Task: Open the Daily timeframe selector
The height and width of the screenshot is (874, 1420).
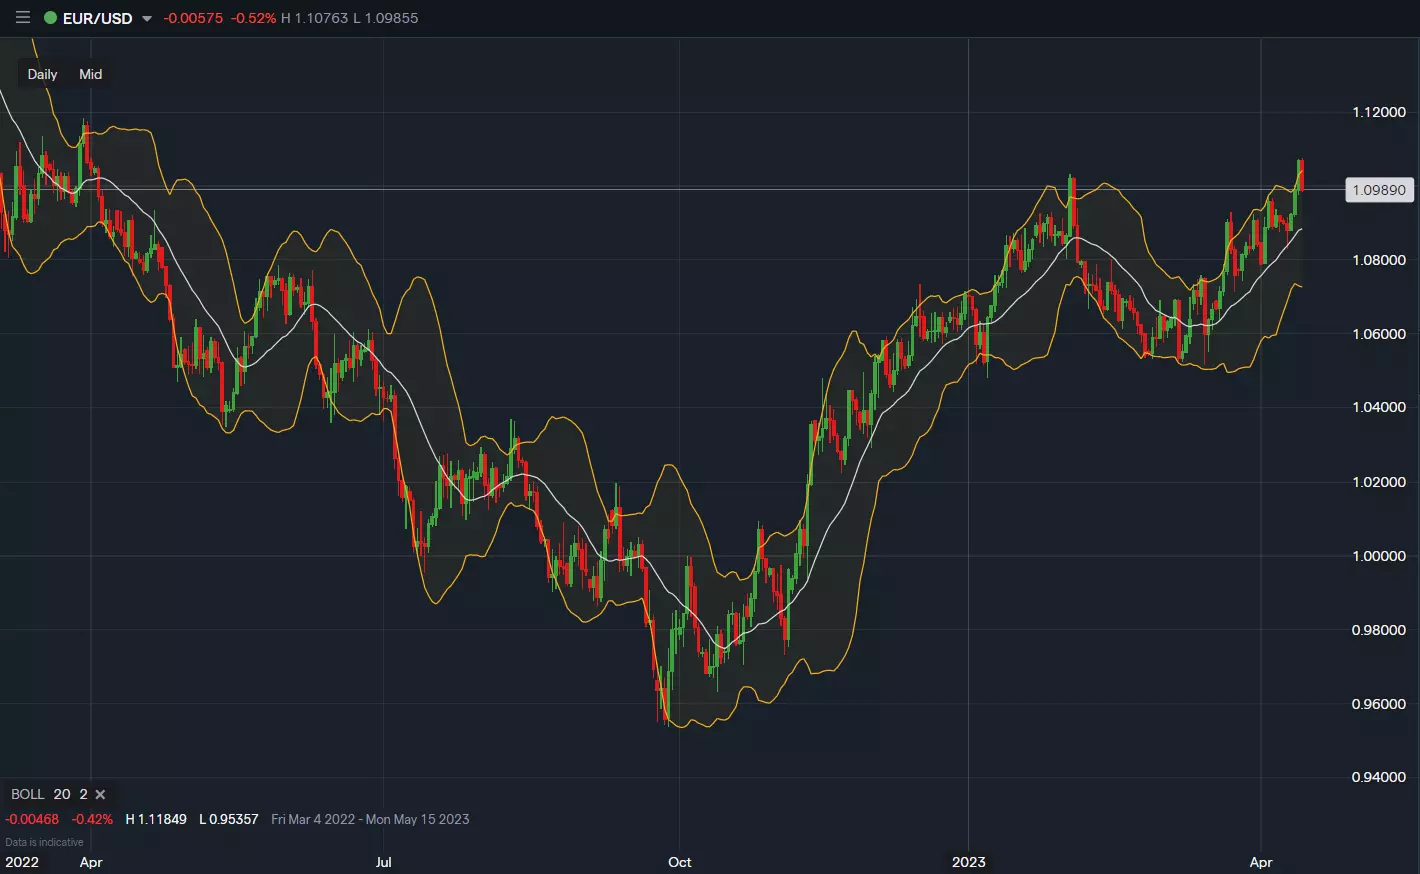Action: pyautogui.click(x=42, y=74)
